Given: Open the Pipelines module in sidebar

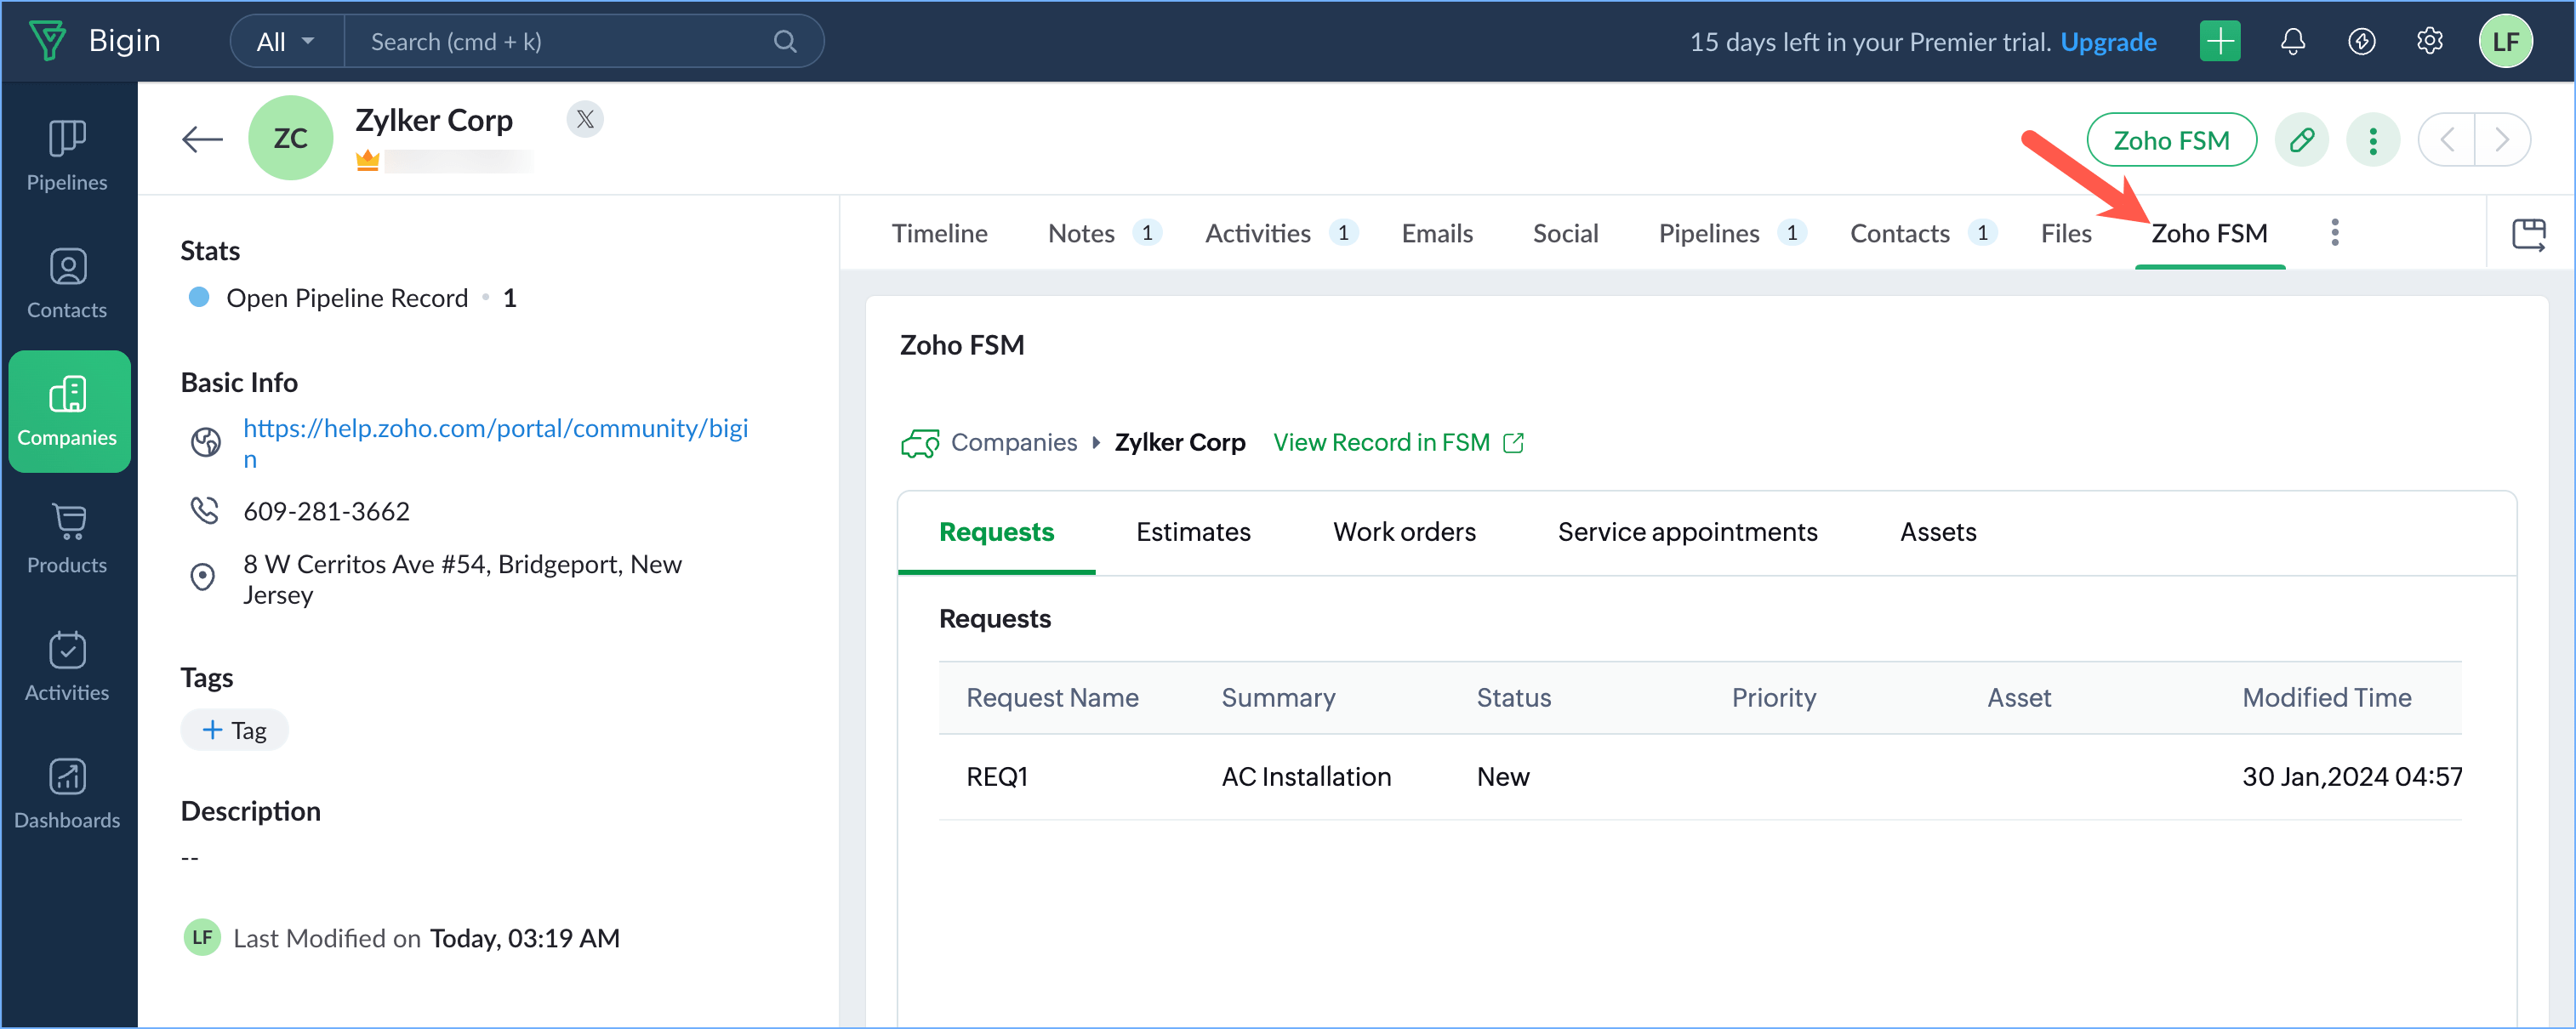Looking at the screenshot, I should tap(67, 155).
